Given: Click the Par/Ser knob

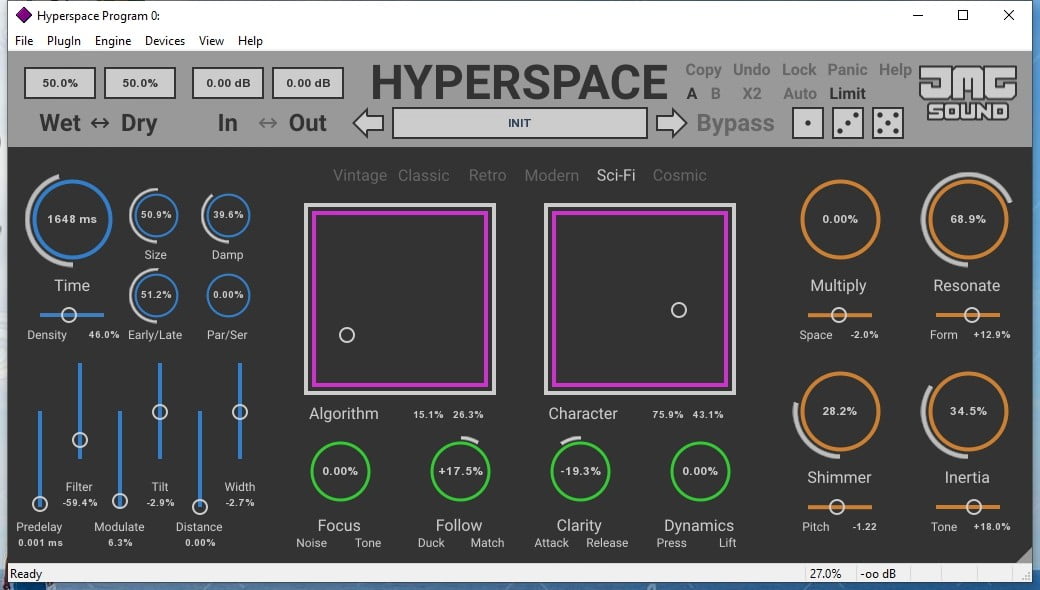Looking at the screenshot, I should click(x=228, y=295).
